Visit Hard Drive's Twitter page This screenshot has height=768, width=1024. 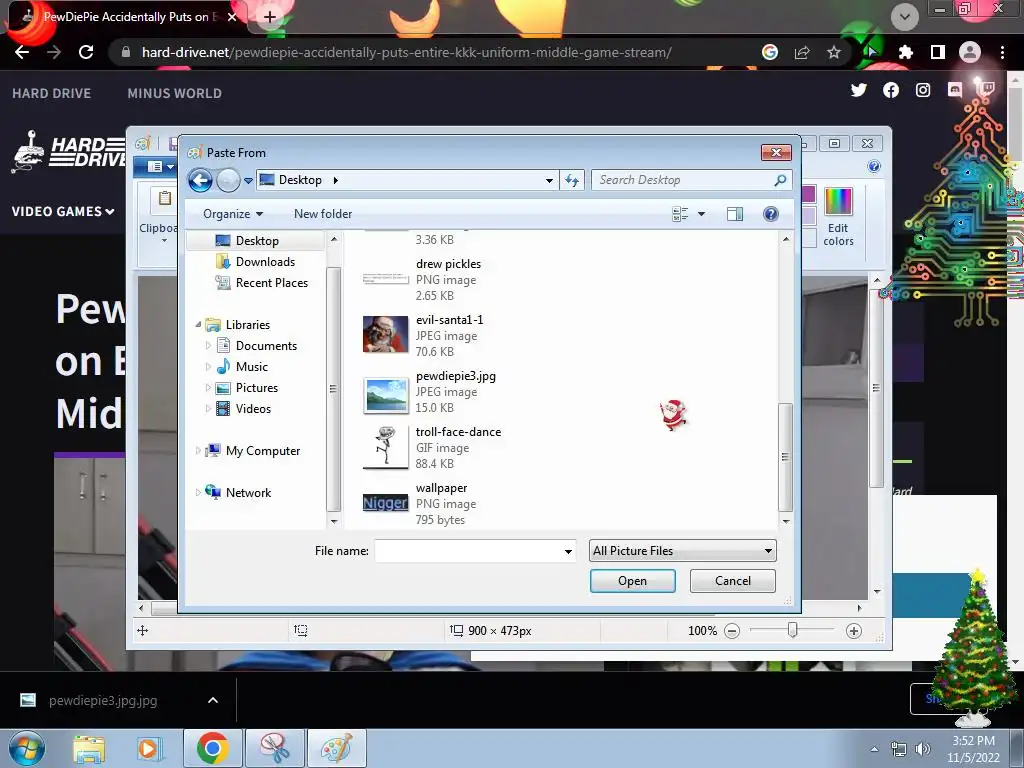pyautogui.click(x=859, y=90)
